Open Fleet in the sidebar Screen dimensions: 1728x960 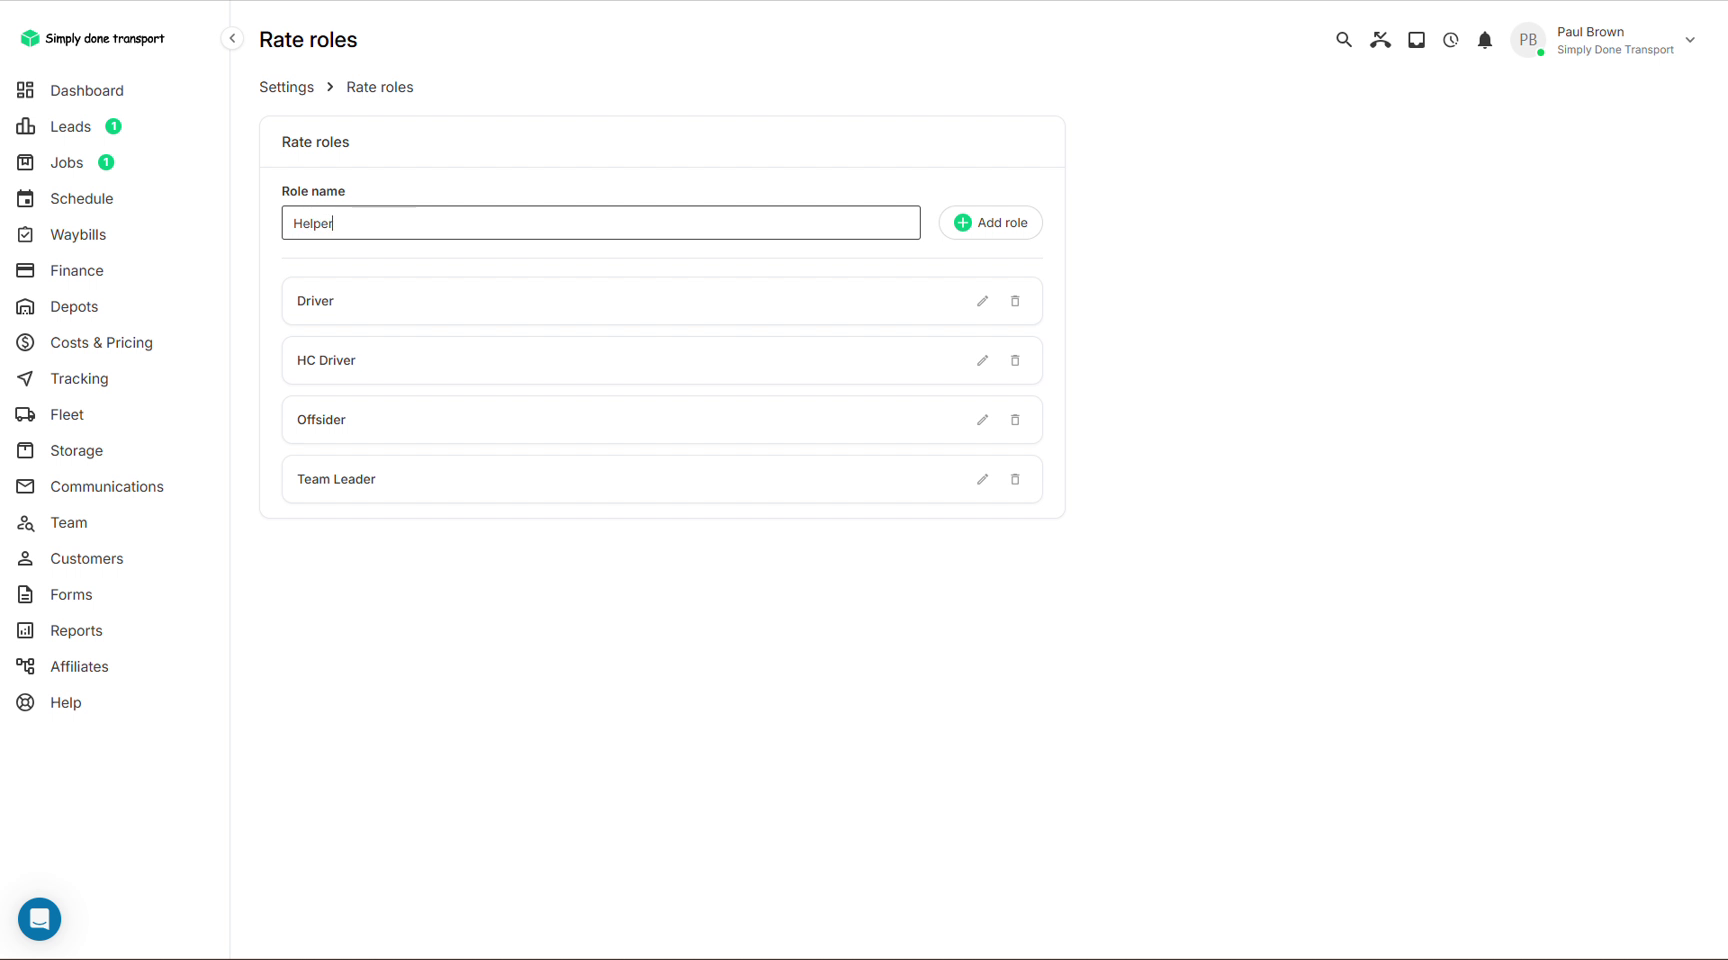click(66, 414)
